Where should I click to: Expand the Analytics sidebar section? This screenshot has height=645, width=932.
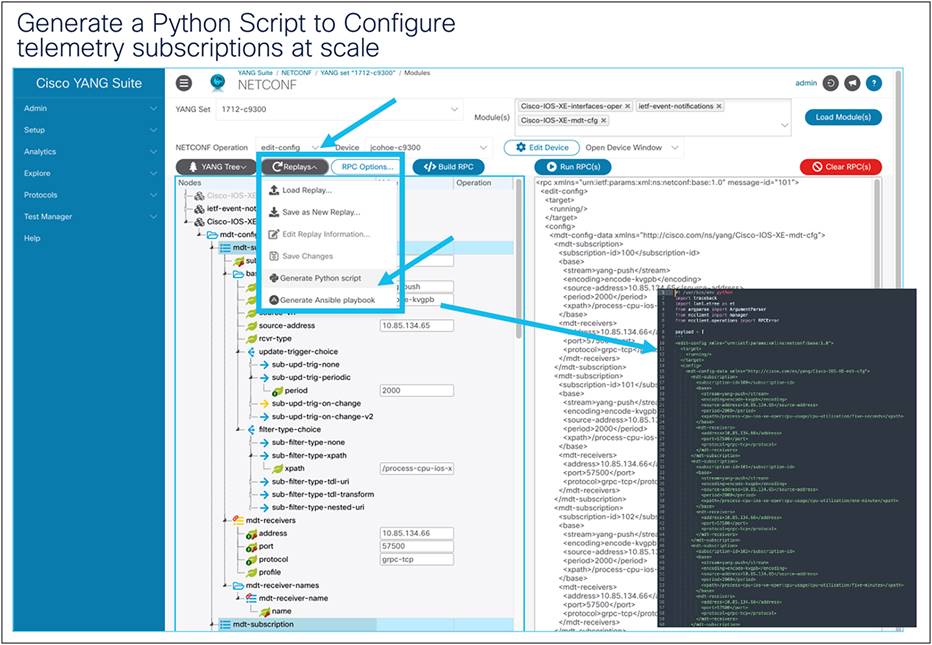tap(89, 152)
